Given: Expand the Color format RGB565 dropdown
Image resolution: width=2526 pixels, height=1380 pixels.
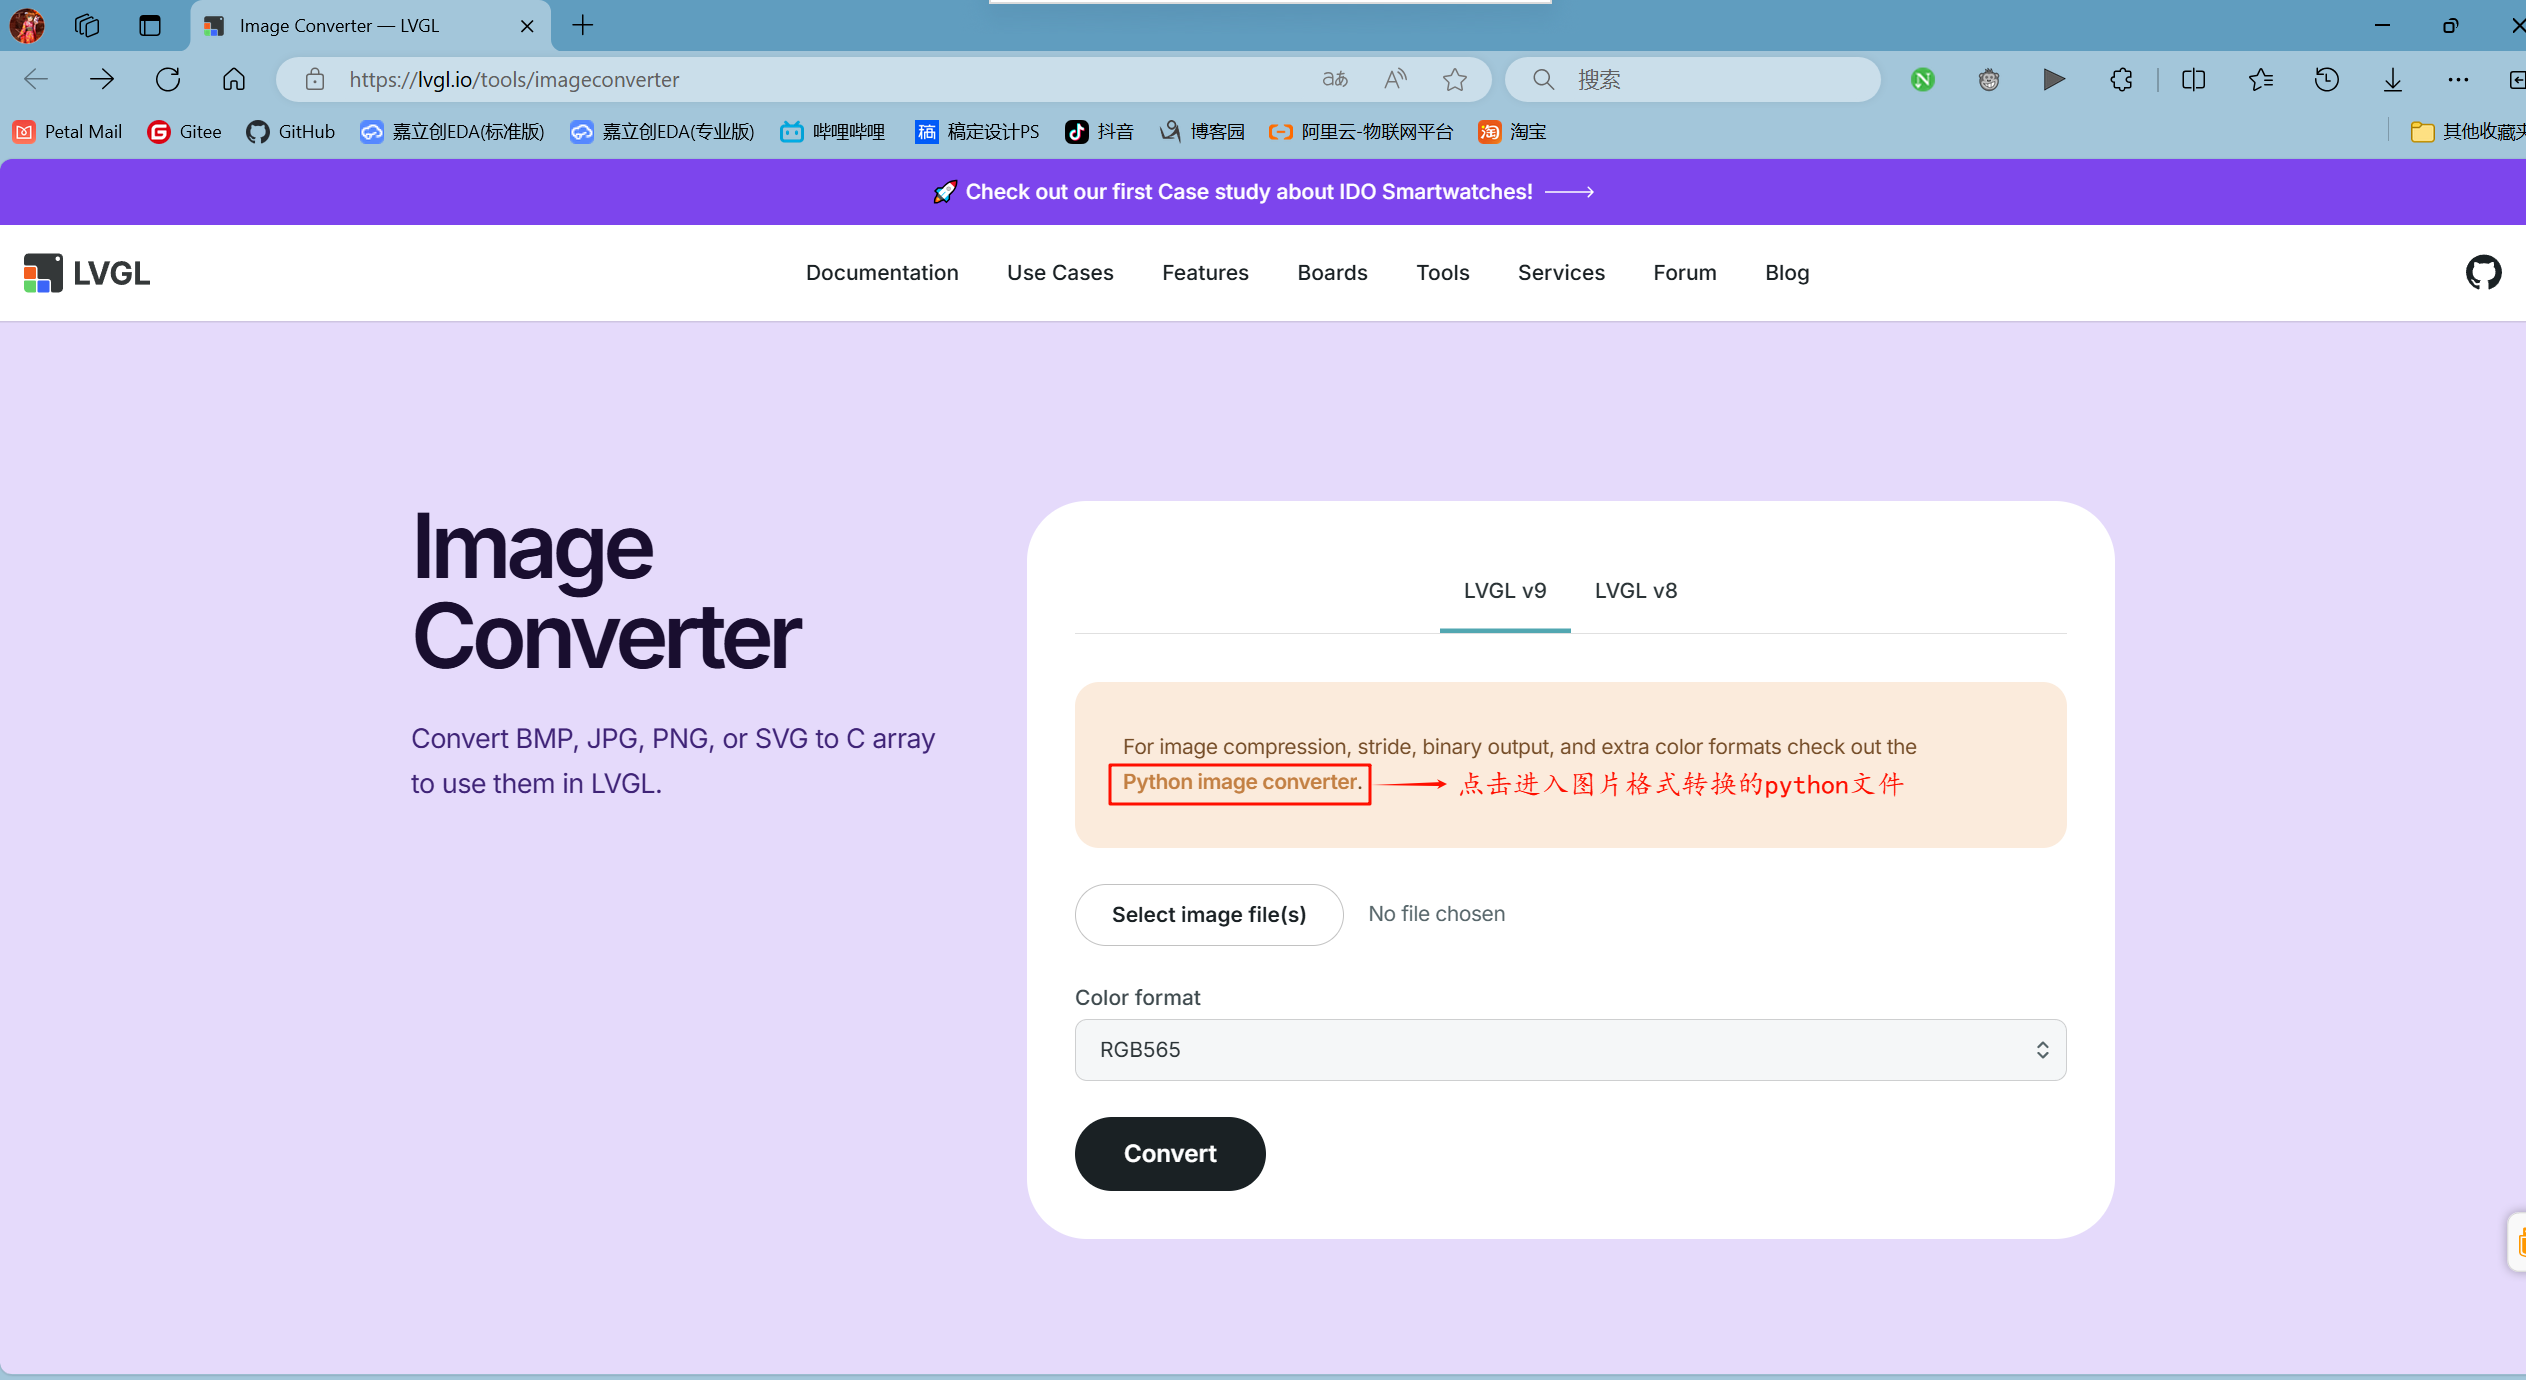Looking at the screenshot, I should [x=1570, y=1050].
